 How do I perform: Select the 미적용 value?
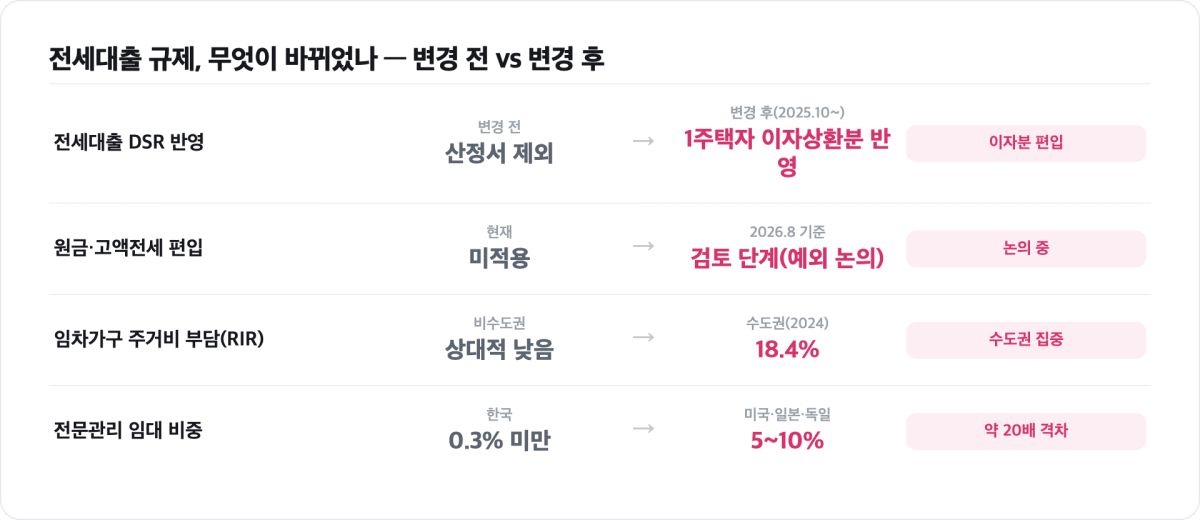(x=499, y=258)
